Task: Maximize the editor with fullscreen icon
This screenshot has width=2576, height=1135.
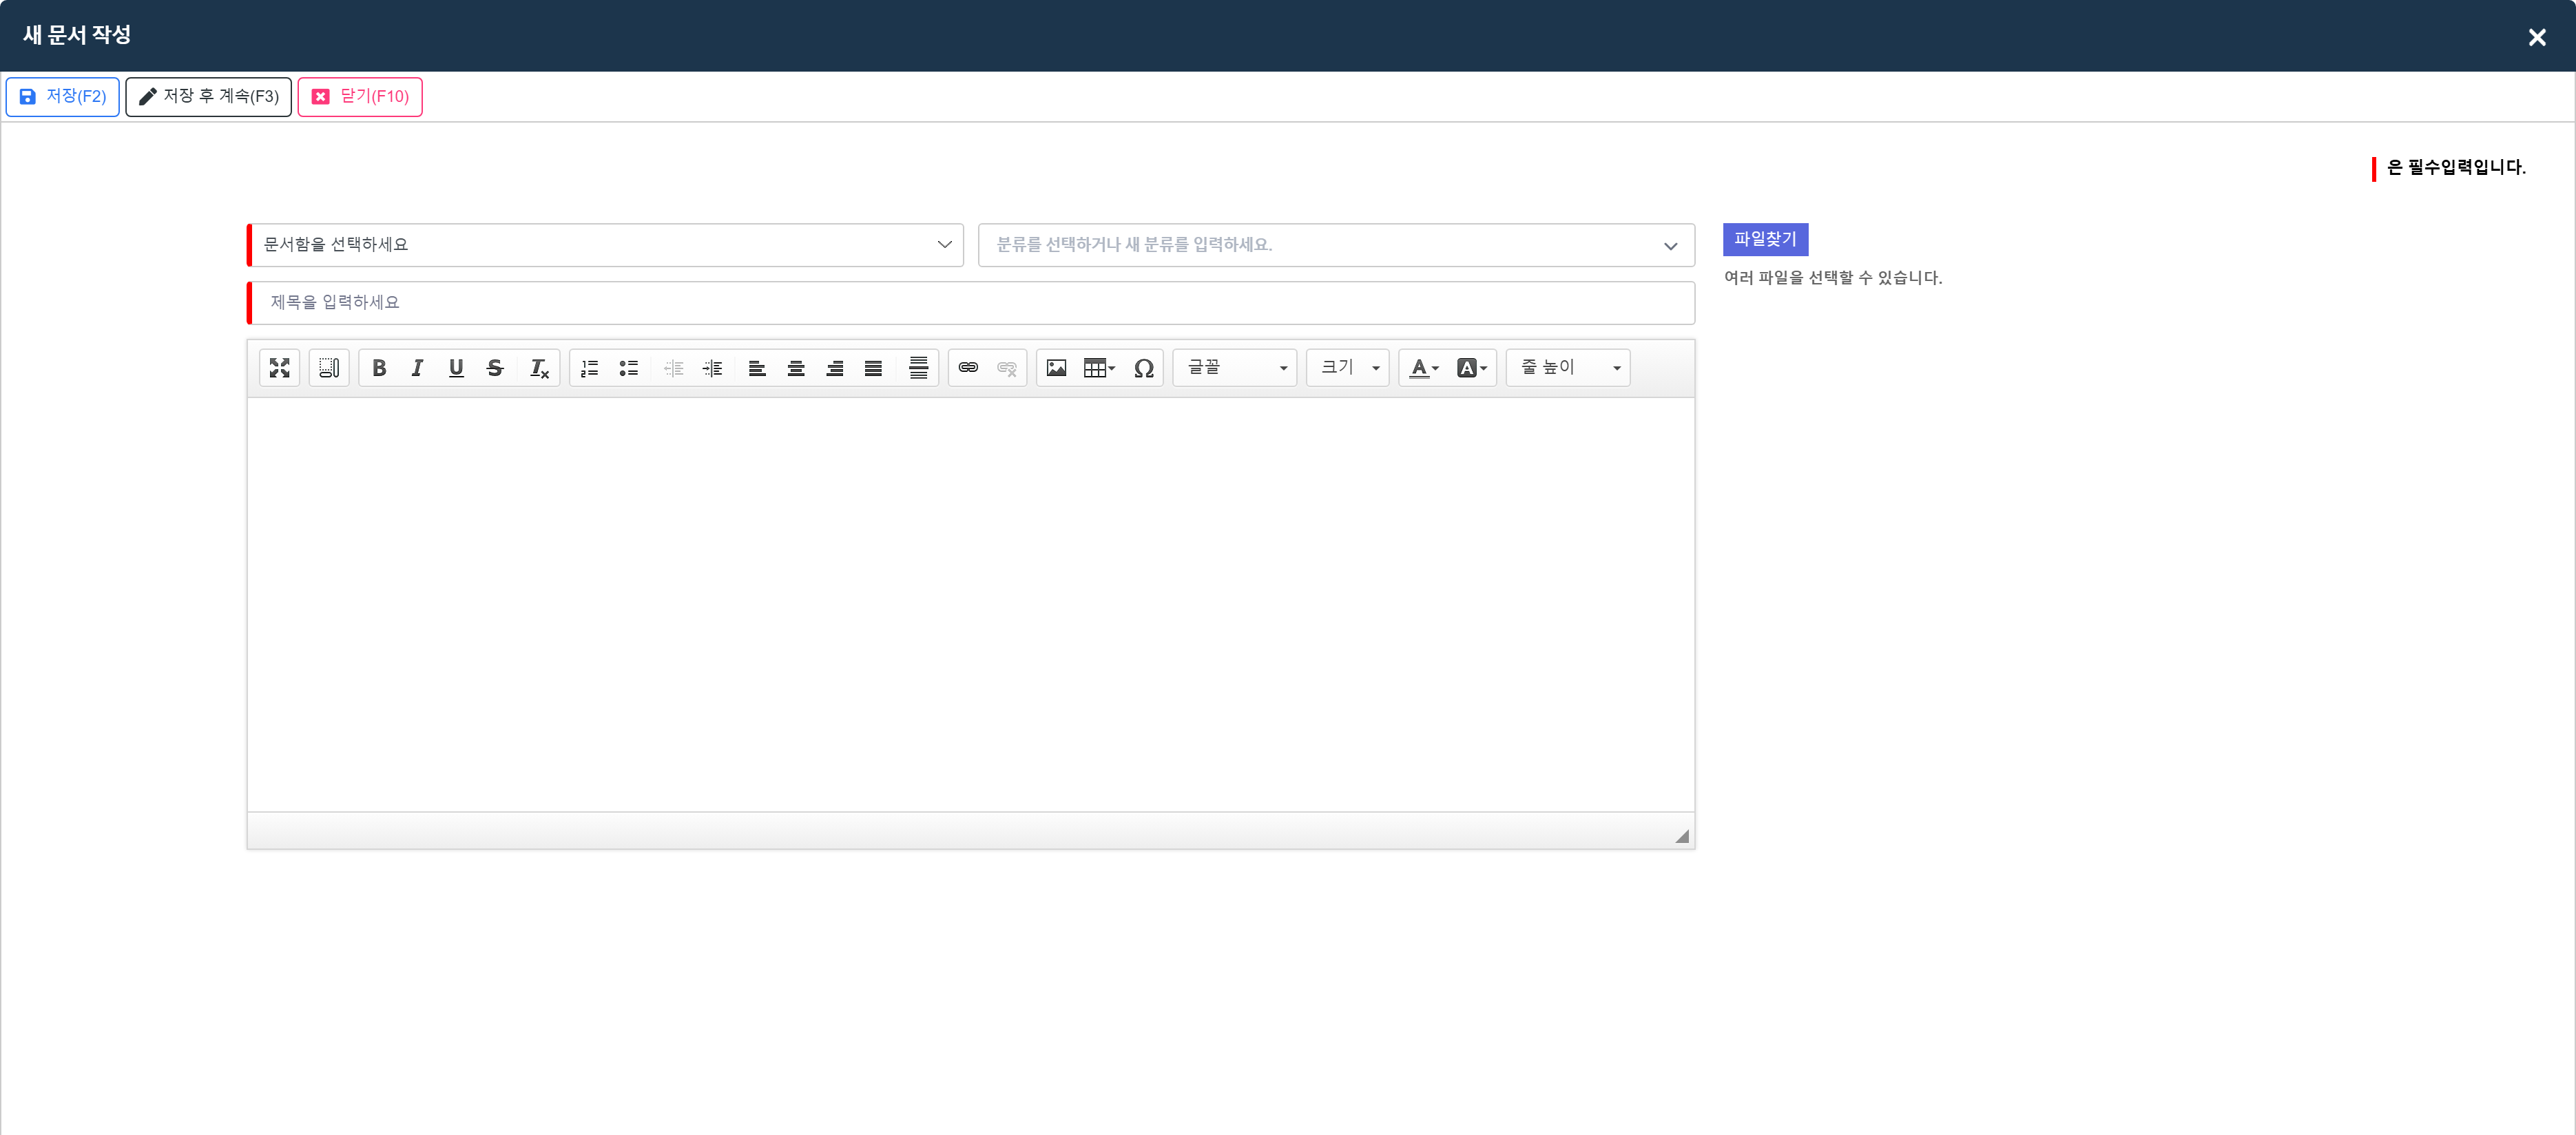Action: click(x=280, y=368)
